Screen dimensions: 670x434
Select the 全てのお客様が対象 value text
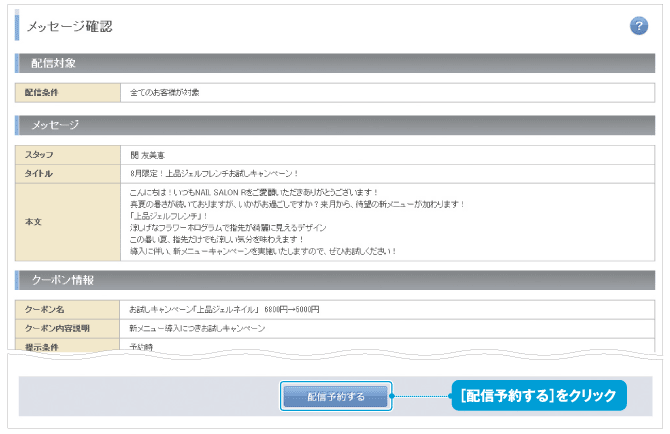165,93
